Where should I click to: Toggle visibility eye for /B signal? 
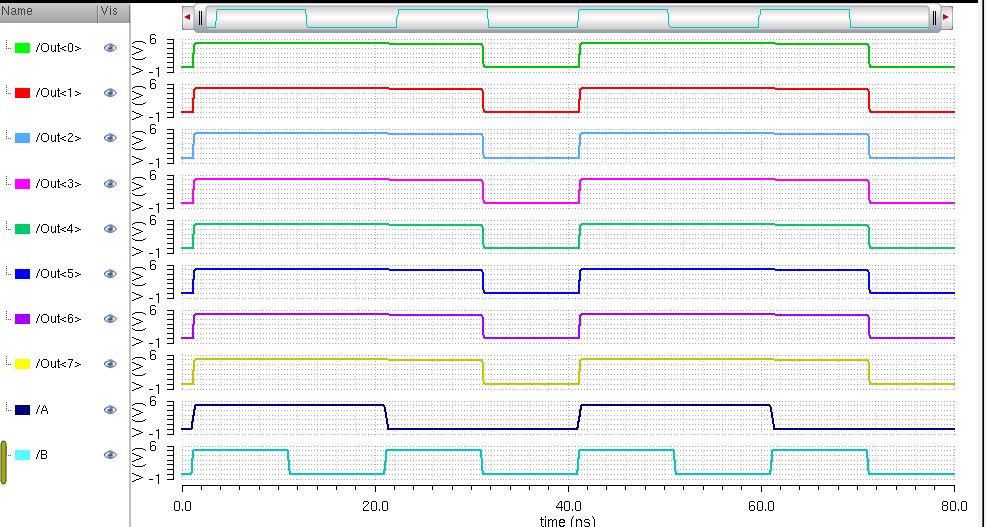[x=111, y=455]
